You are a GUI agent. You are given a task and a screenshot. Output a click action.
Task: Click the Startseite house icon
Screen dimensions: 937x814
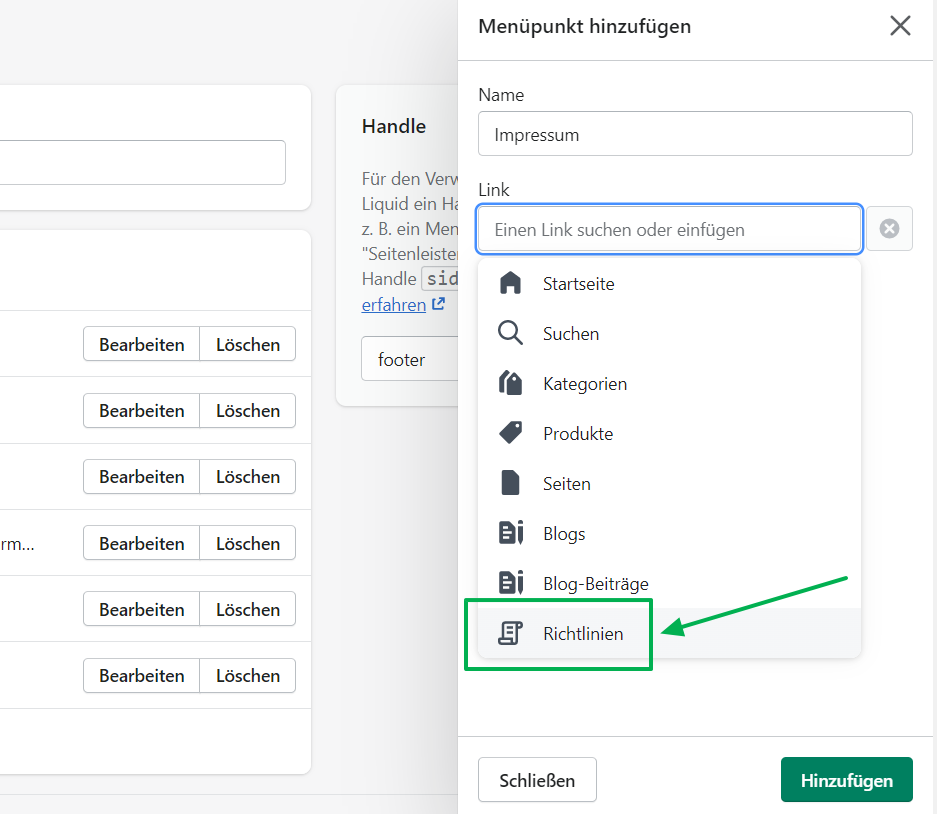coord(510,283)
